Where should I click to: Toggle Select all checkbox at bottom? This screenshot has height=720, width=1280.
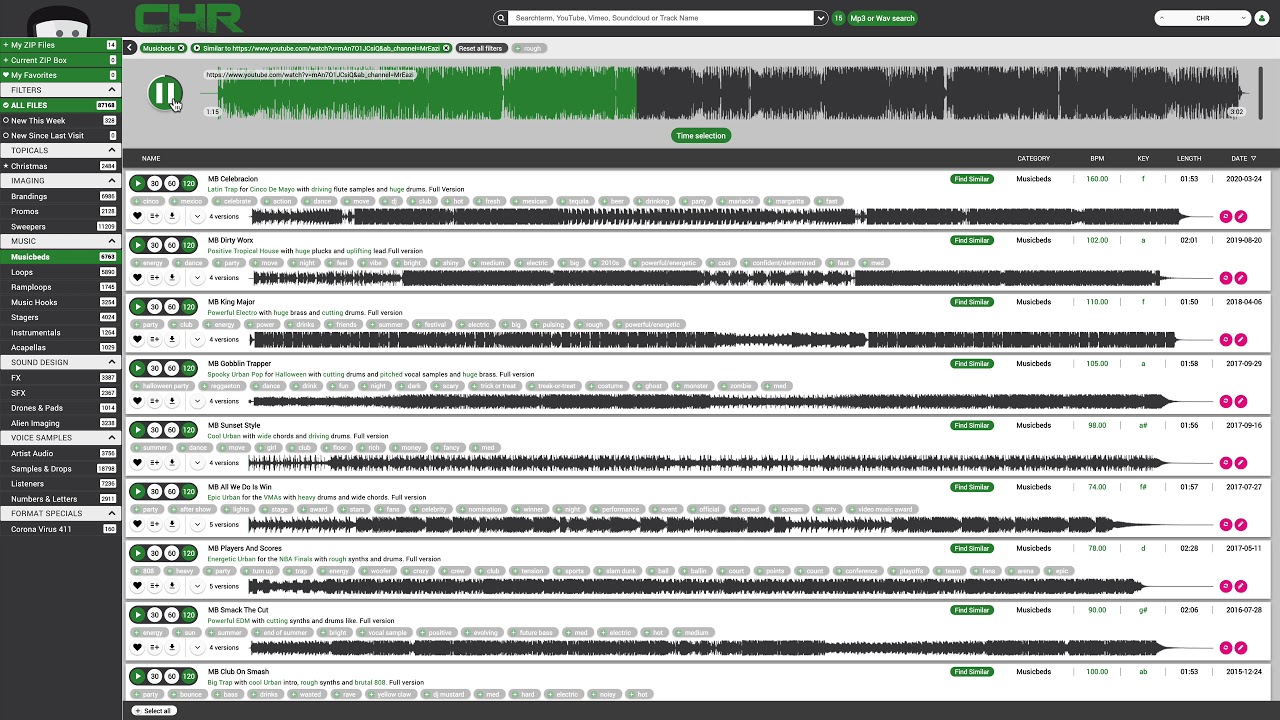coord(153,711)
